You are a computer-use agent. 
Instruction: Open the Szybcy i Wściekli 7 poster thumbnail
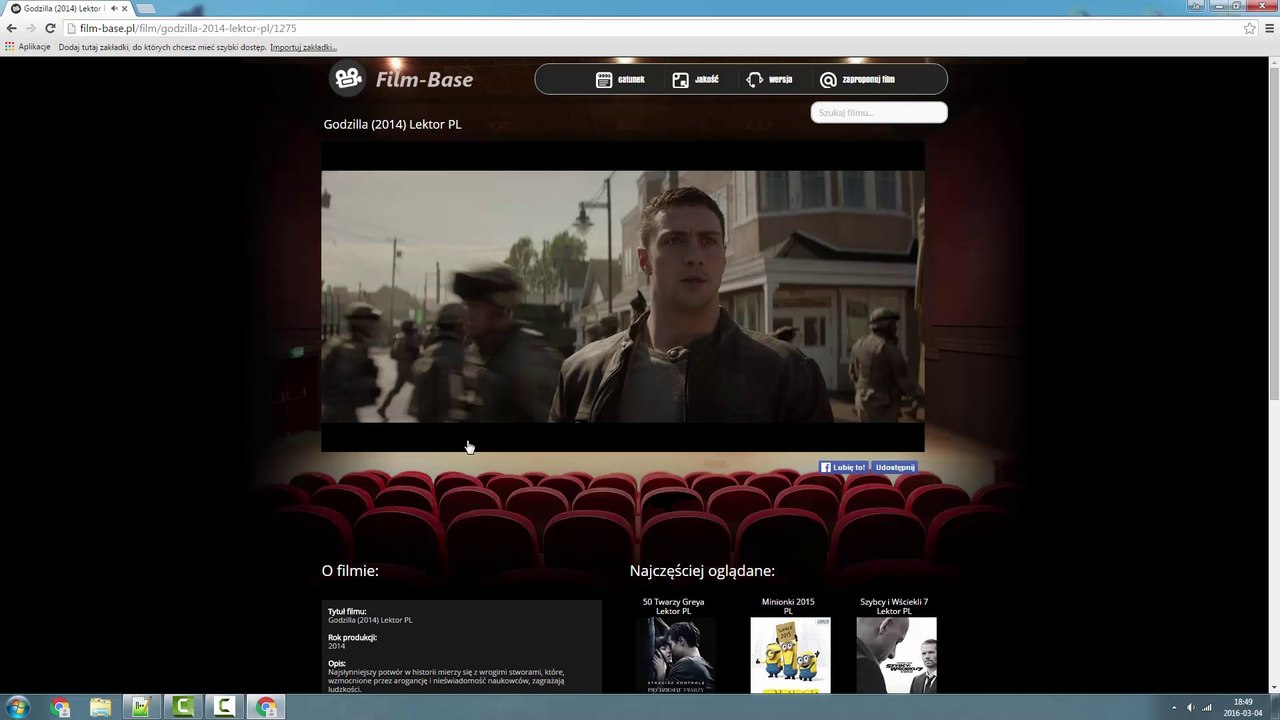896,655
